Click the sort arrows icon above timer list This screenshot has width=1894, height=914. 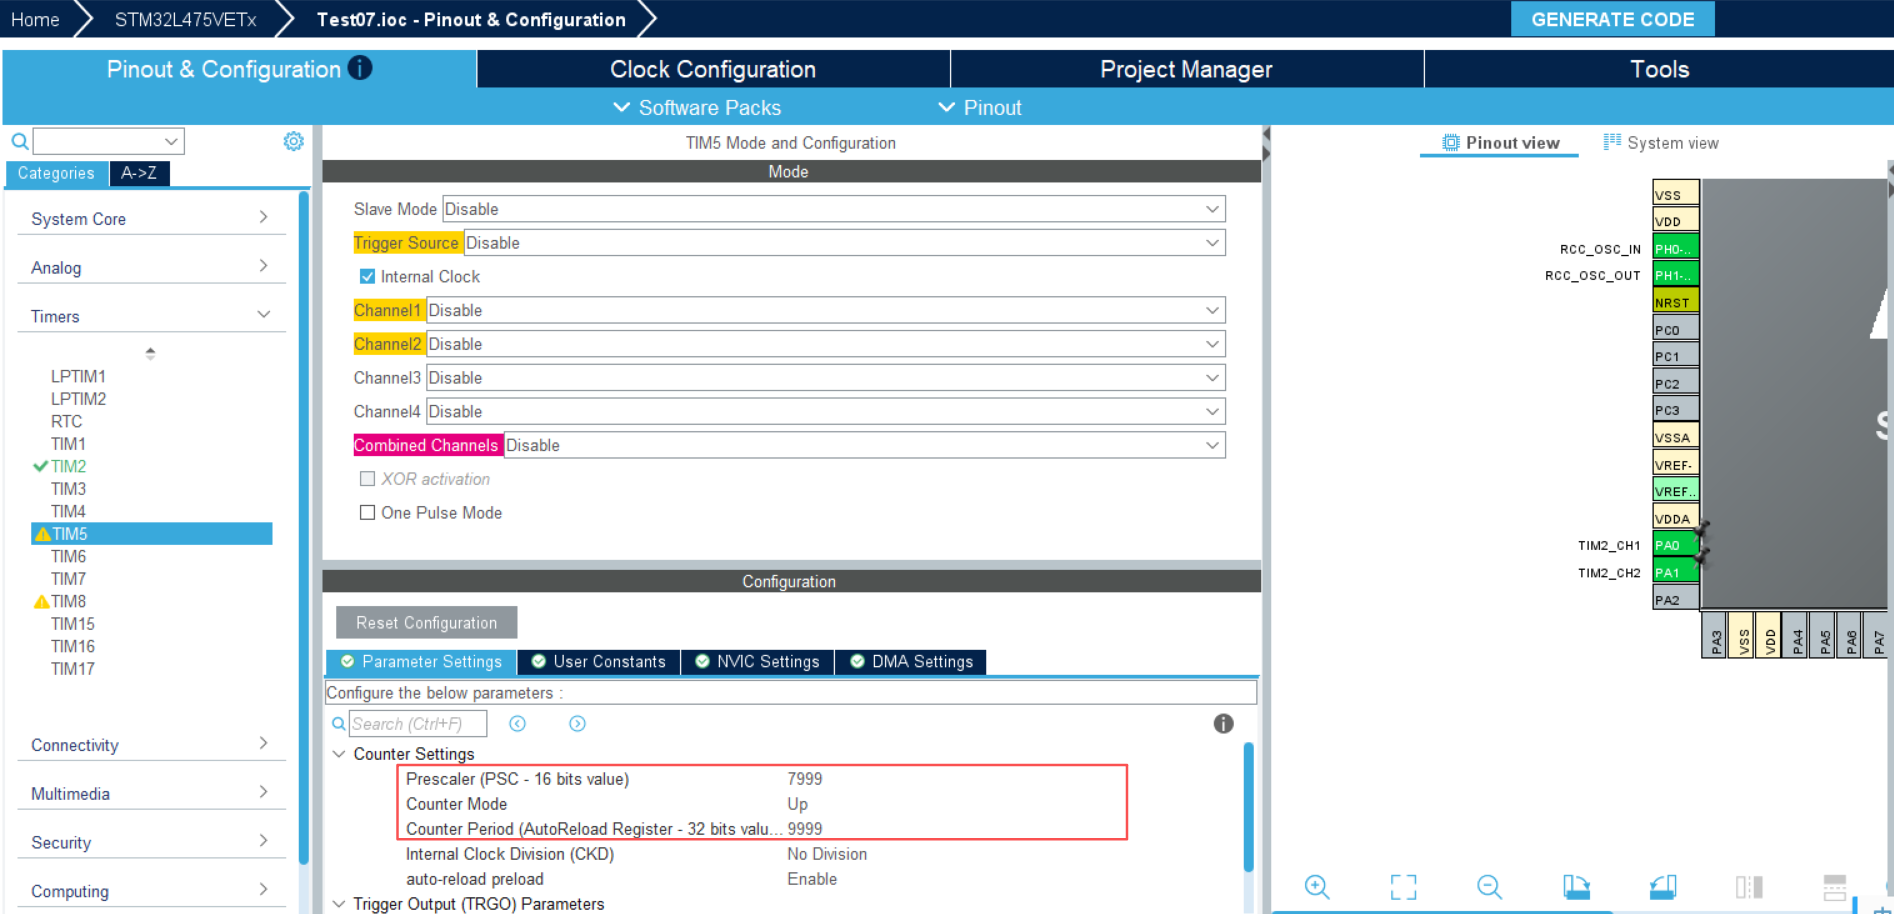(x=150, y=353)
